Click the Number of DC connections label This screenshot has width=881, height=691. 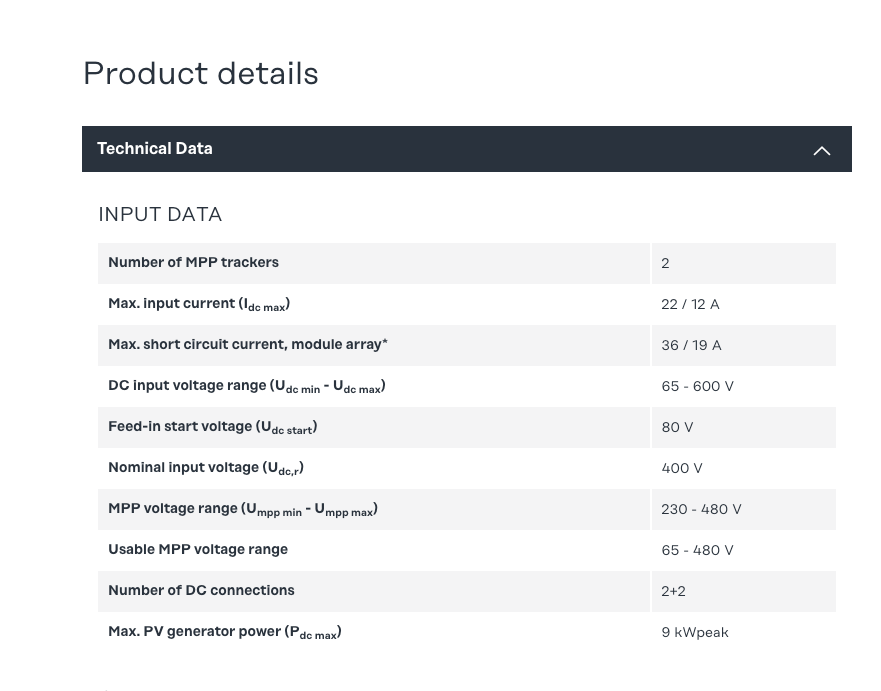[201, 591]
